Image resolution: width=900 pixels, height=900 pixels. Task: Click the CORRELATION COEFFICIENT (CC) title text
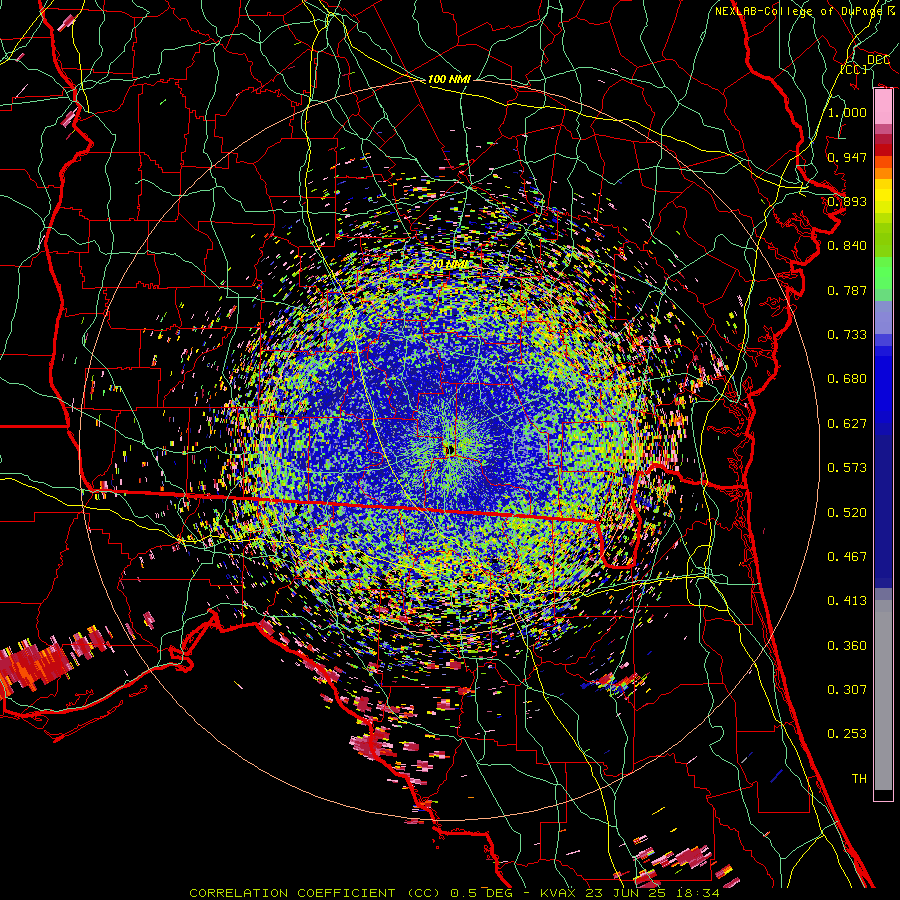[315, 893]
